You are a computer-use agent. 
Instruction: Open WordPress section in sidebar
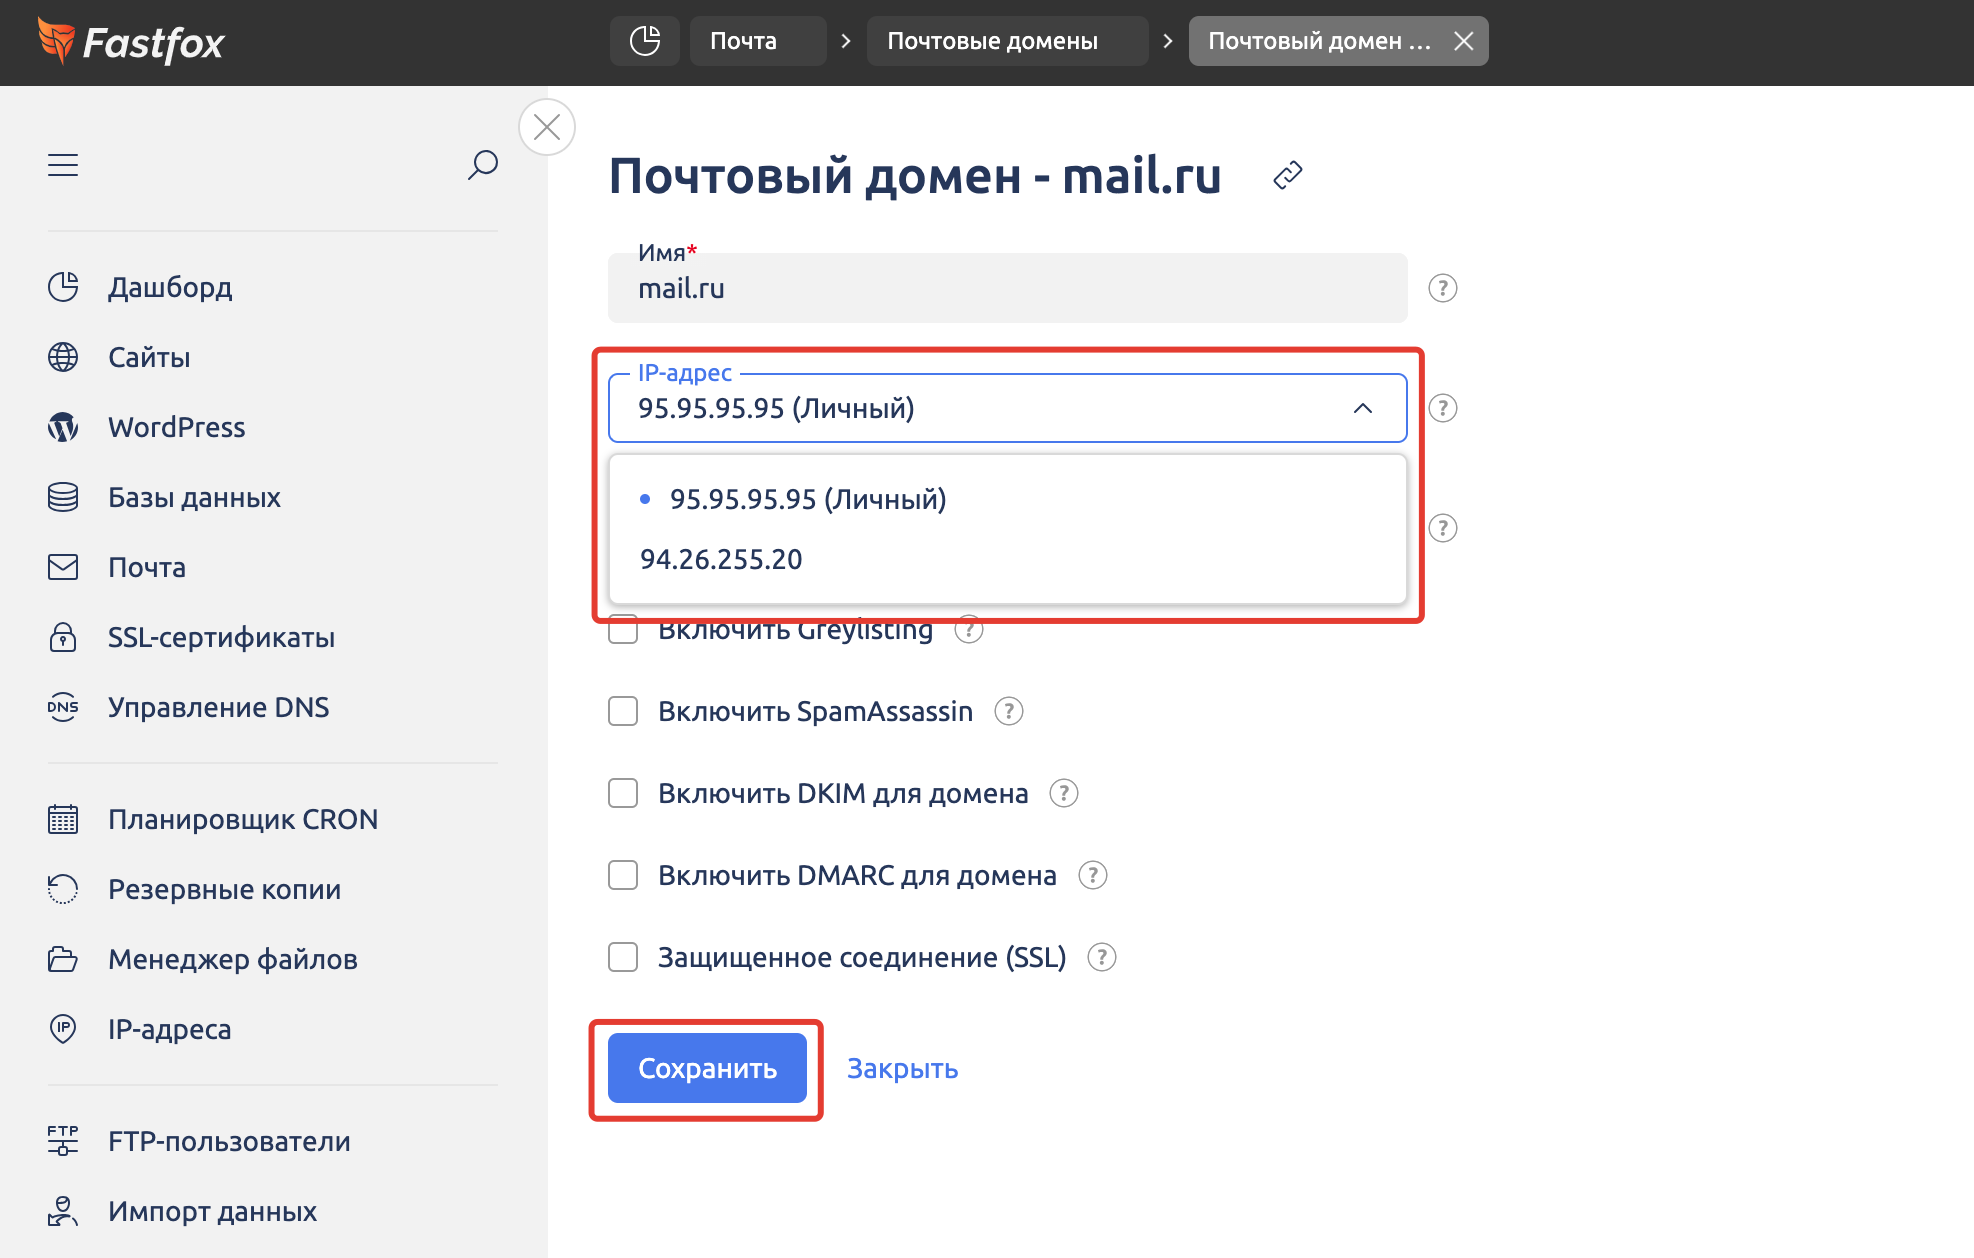tap(176, 427)
